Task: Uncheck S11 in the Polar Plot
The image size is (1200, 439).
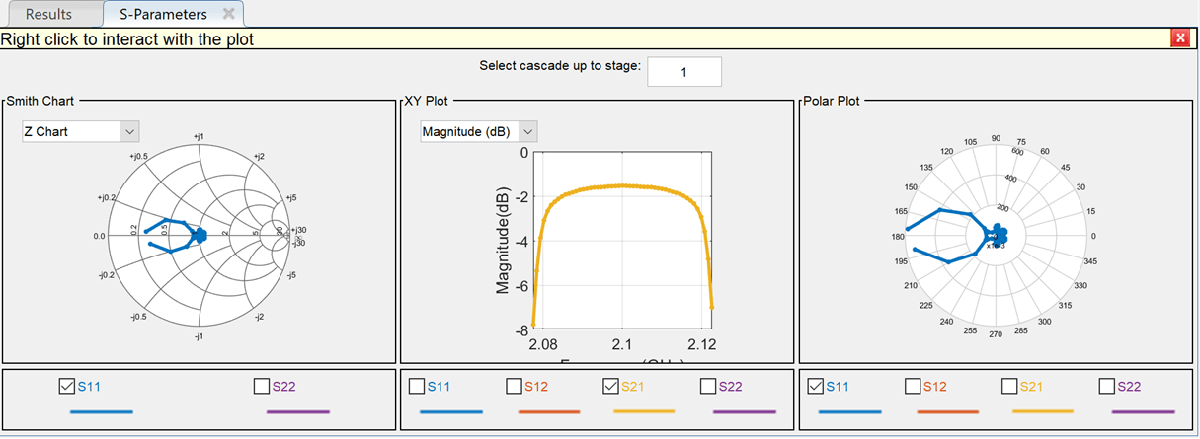Action: tap(815, 386)
